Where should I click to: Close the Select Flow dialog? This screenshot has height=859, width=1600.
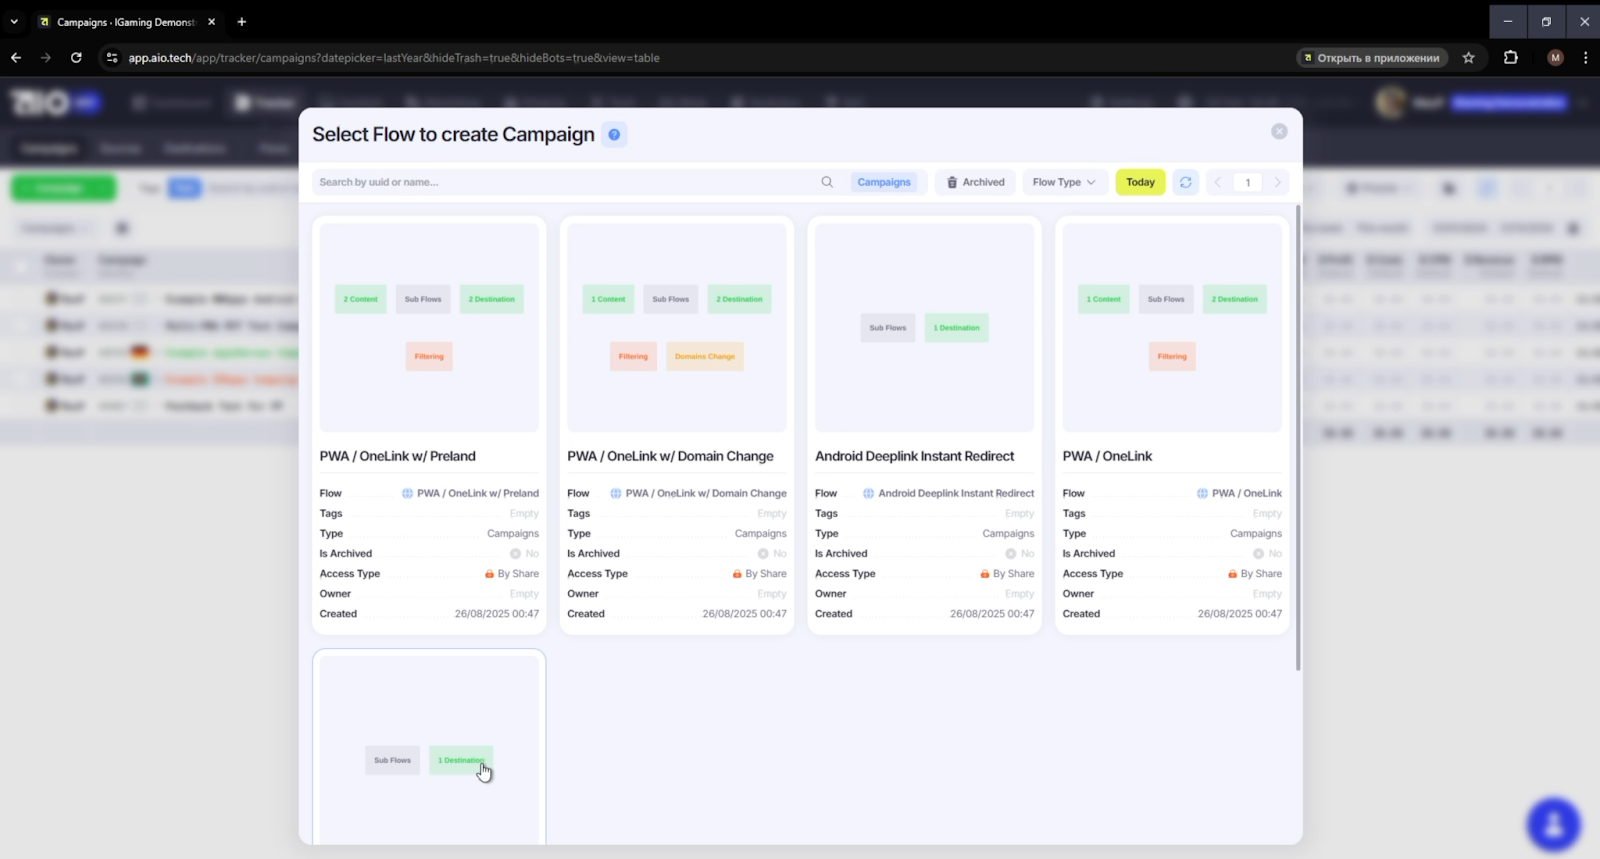coord(1279,132)
